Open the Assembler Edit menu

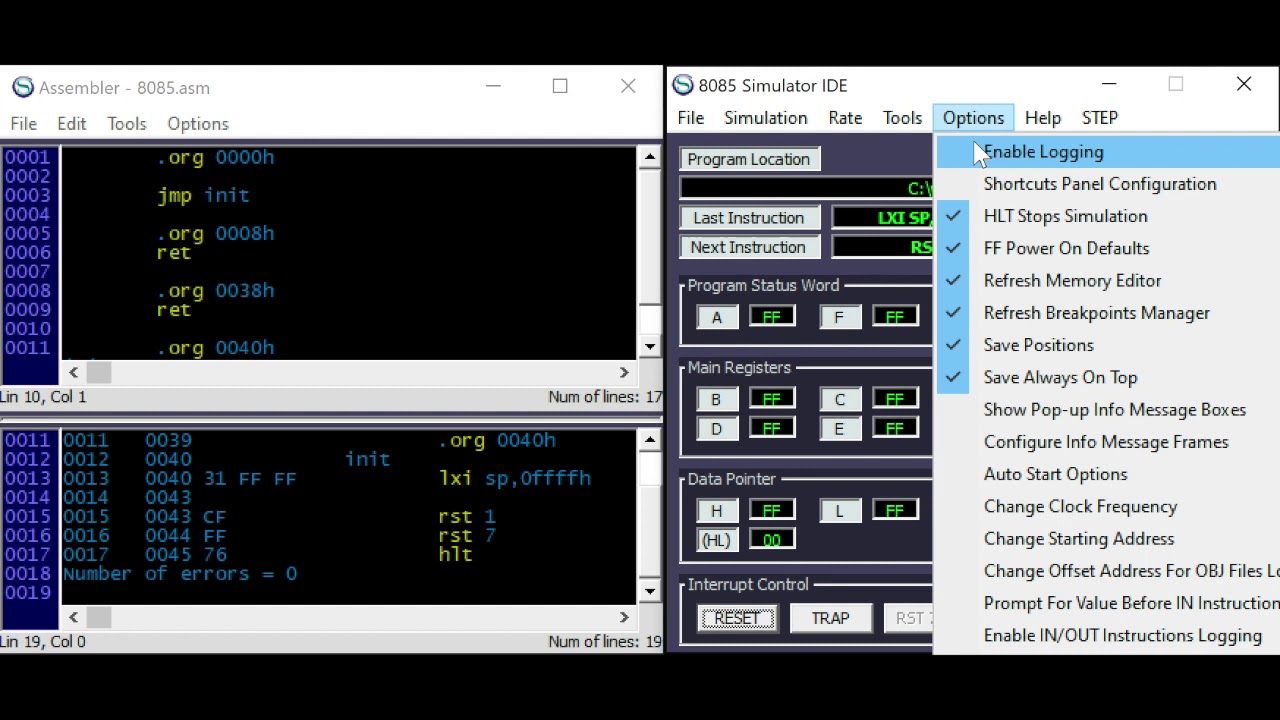click(71, 123)
